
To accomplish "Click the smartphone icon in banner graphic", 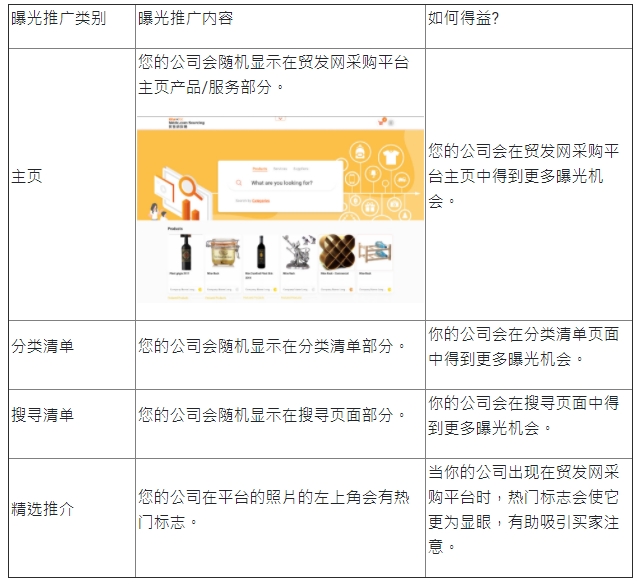I will coord(352,179).
